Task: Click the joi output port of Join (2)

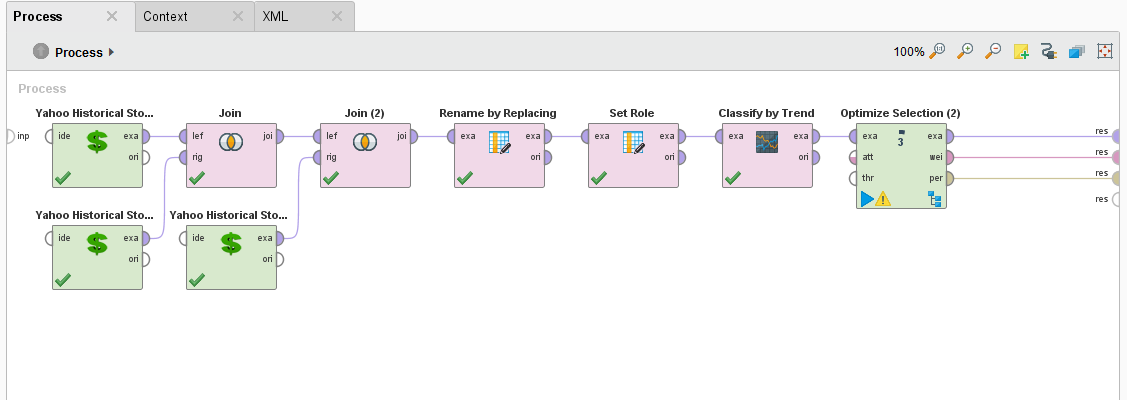Action: click(413, 136)
